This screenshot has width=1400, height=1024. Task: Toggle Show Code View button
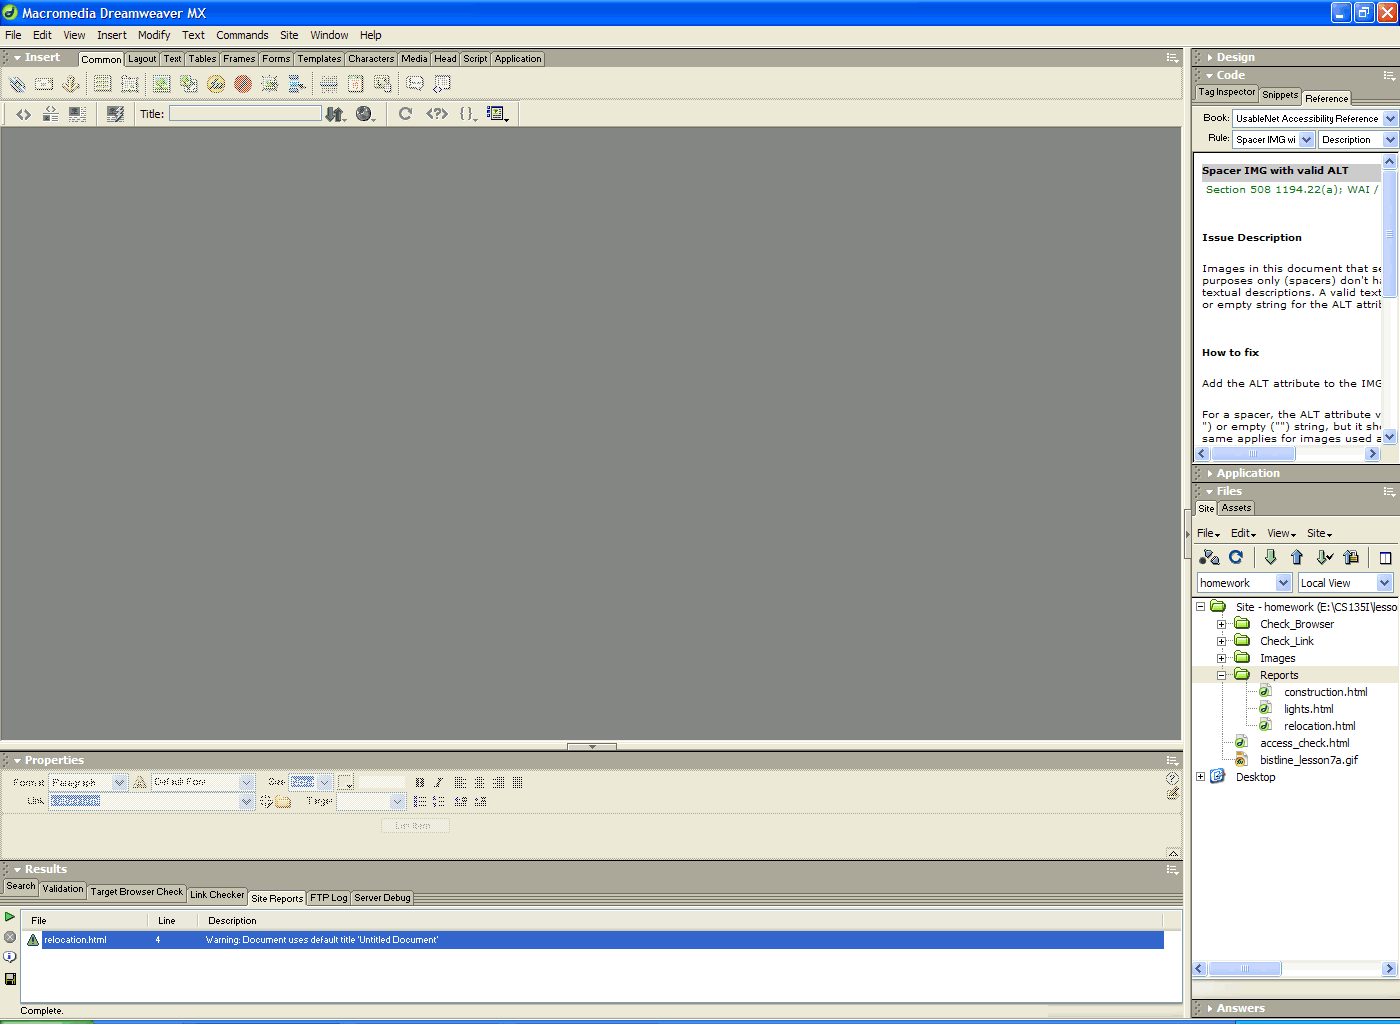pos(23,114)
